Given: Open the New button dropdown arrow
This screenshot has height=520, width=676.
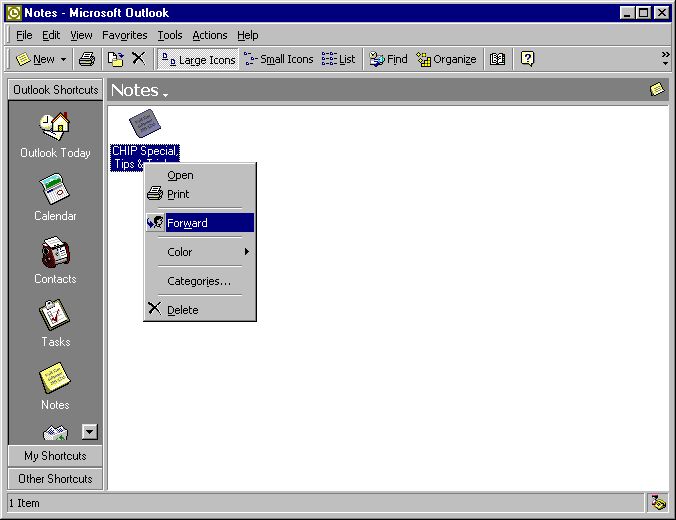Looking at the screenshot, I should (x=63, y=59).
